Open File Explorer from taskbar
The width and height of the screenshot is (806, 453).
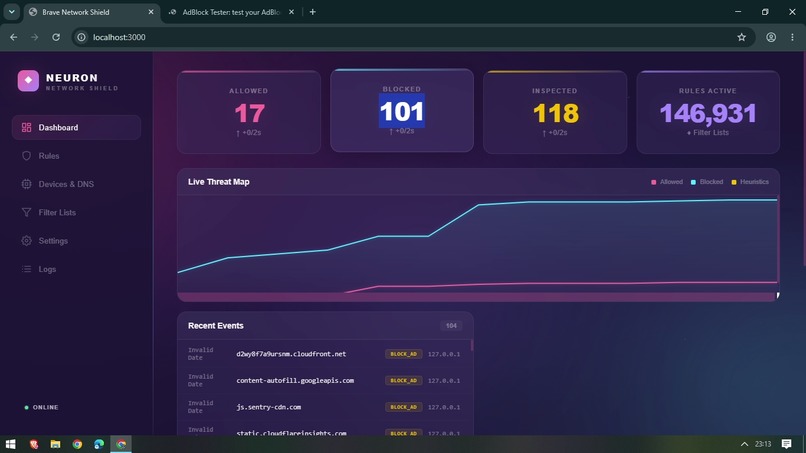(56, 444)
